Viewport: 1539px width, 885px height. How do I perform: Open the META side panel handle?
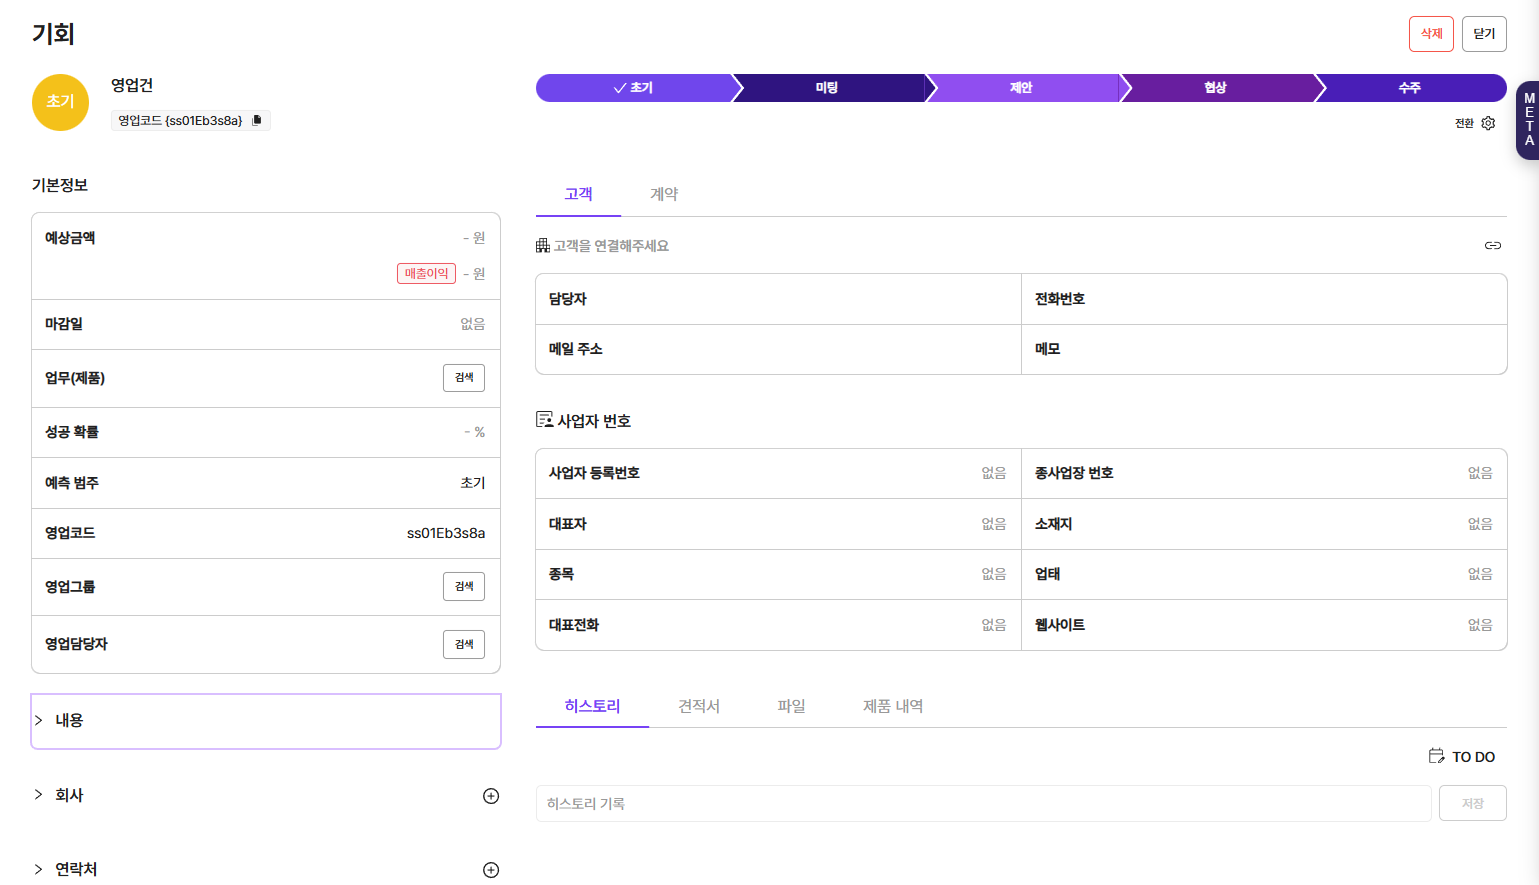[x=1527, y=120]
